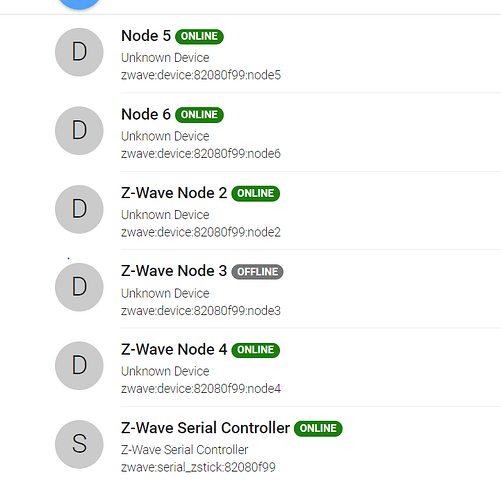Select the Z-Wave Node 2 avatar icon
This screenshot has height=500, width=501.
click(79, 209)
